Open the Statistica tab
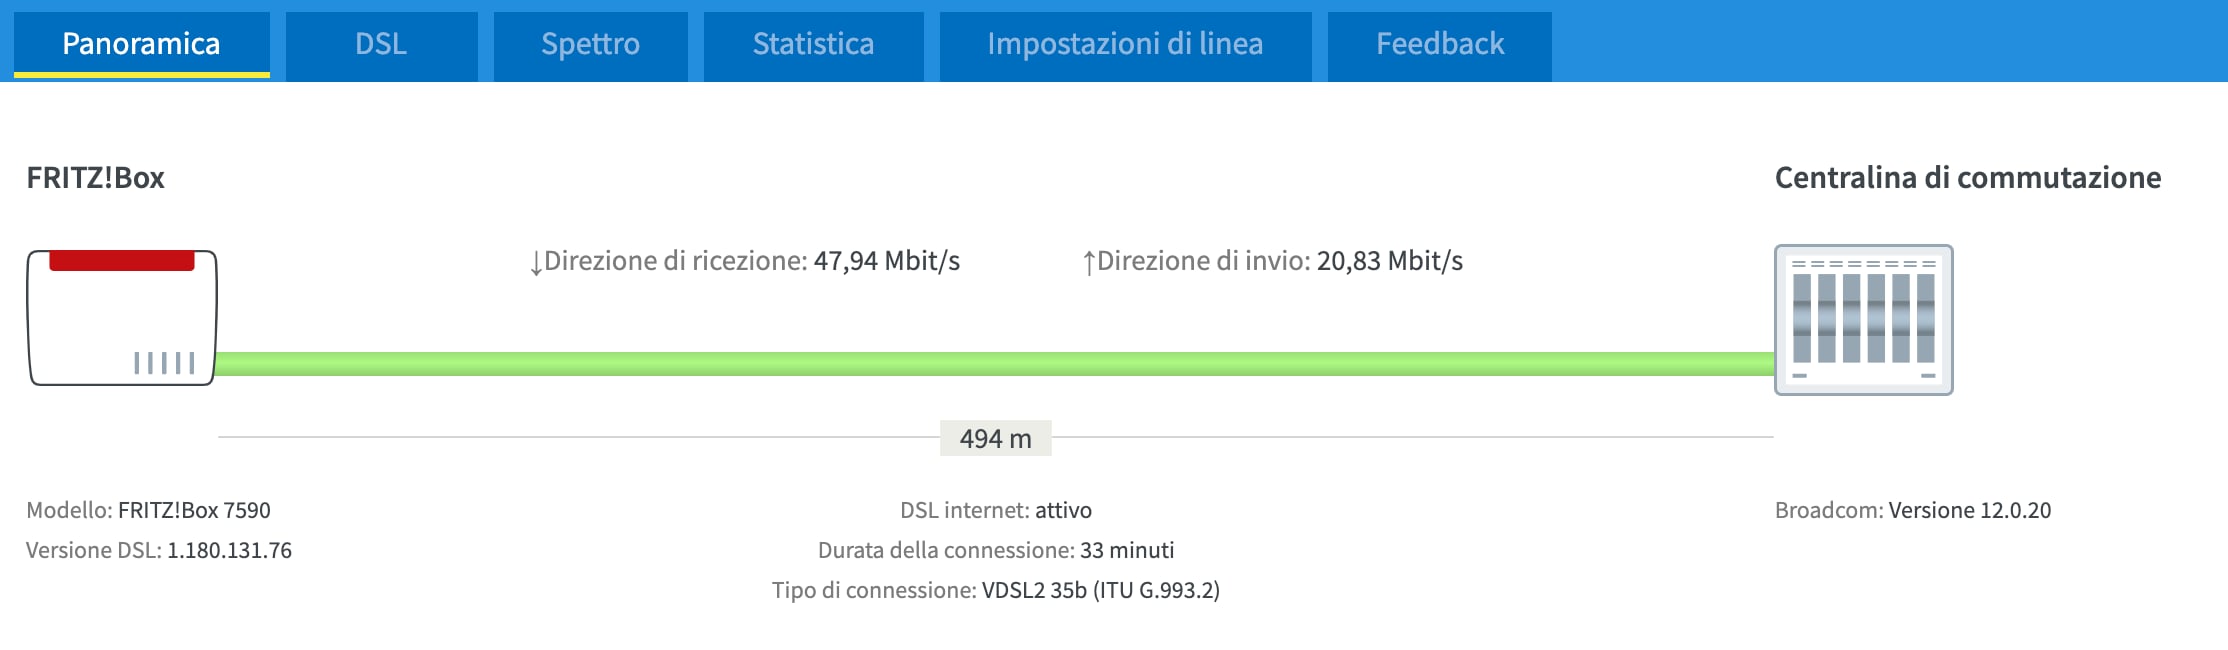 [813, 45]
